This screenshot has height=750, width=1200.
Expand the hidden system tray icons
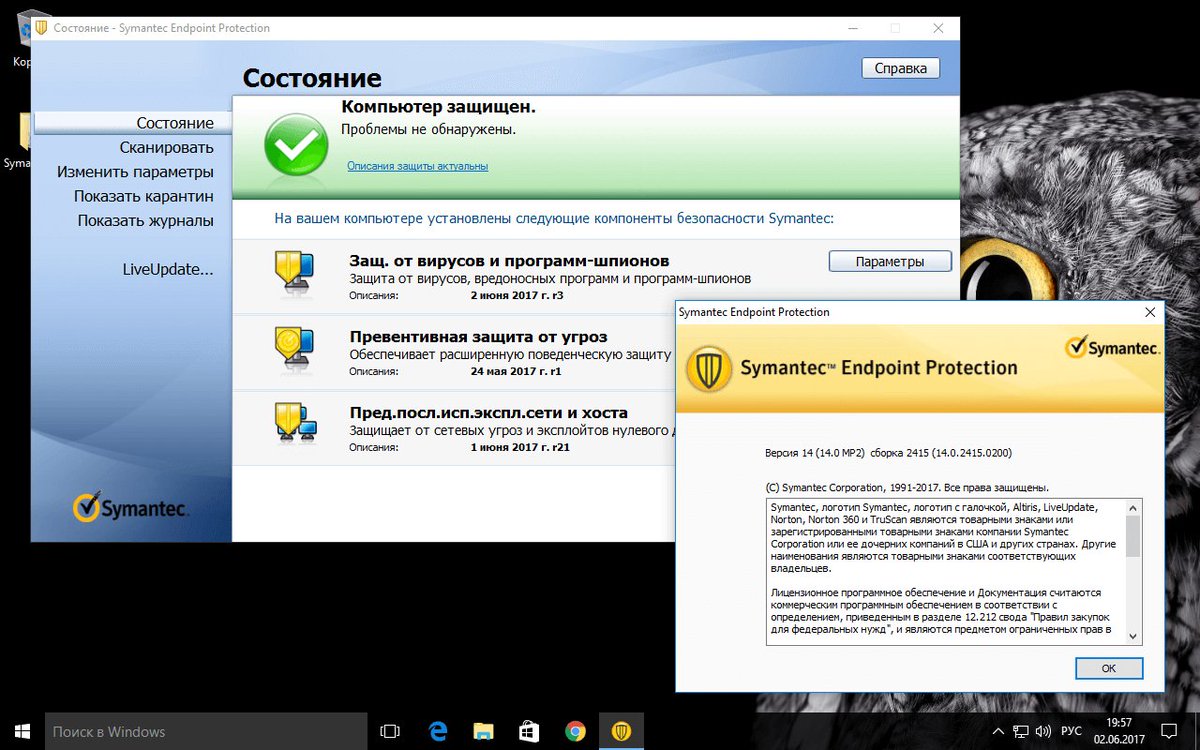coord(998,731)
